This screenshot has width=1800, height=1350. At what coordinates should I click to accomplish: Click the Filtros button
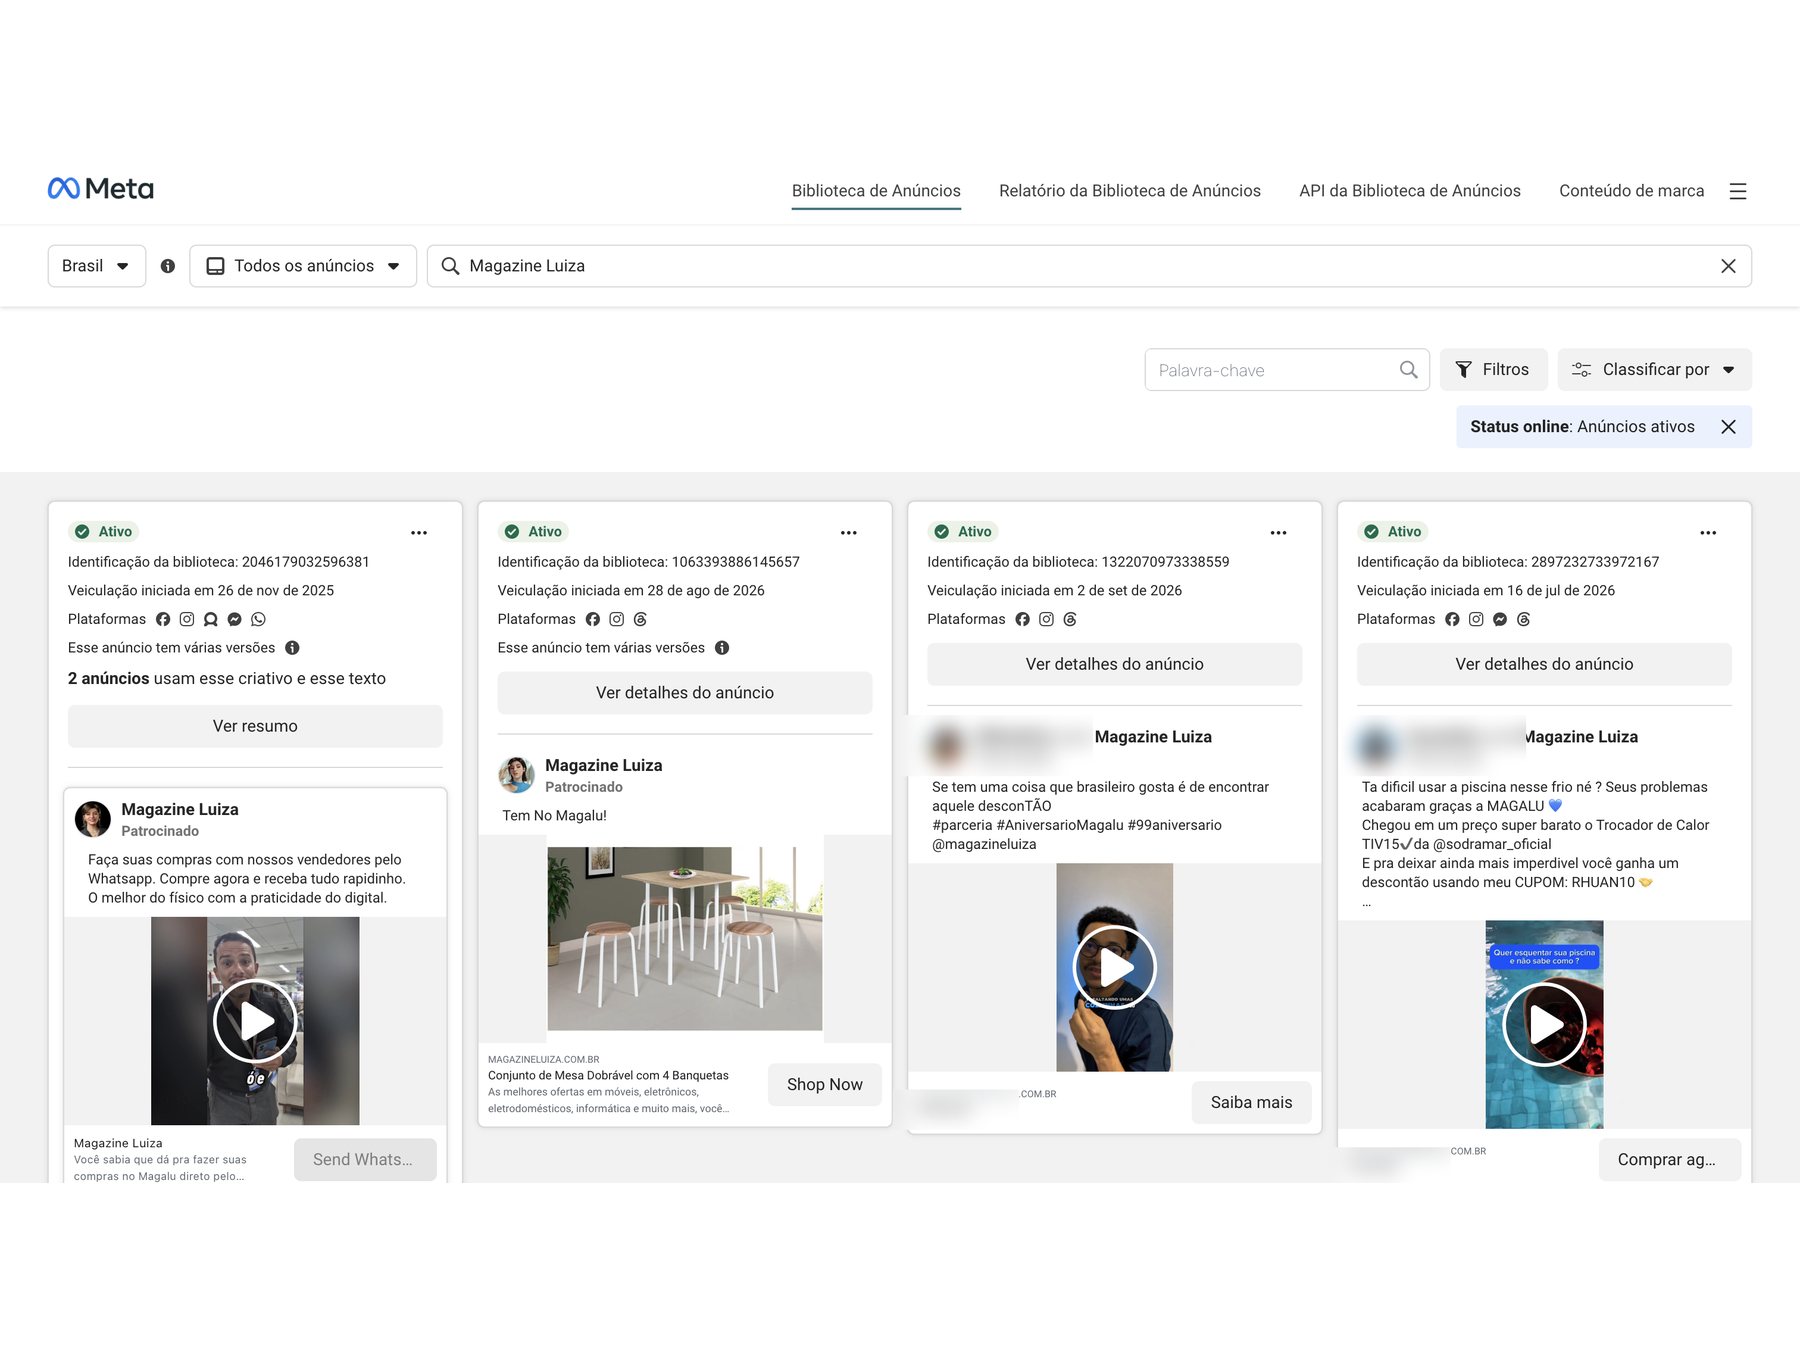click(1493, 370)
